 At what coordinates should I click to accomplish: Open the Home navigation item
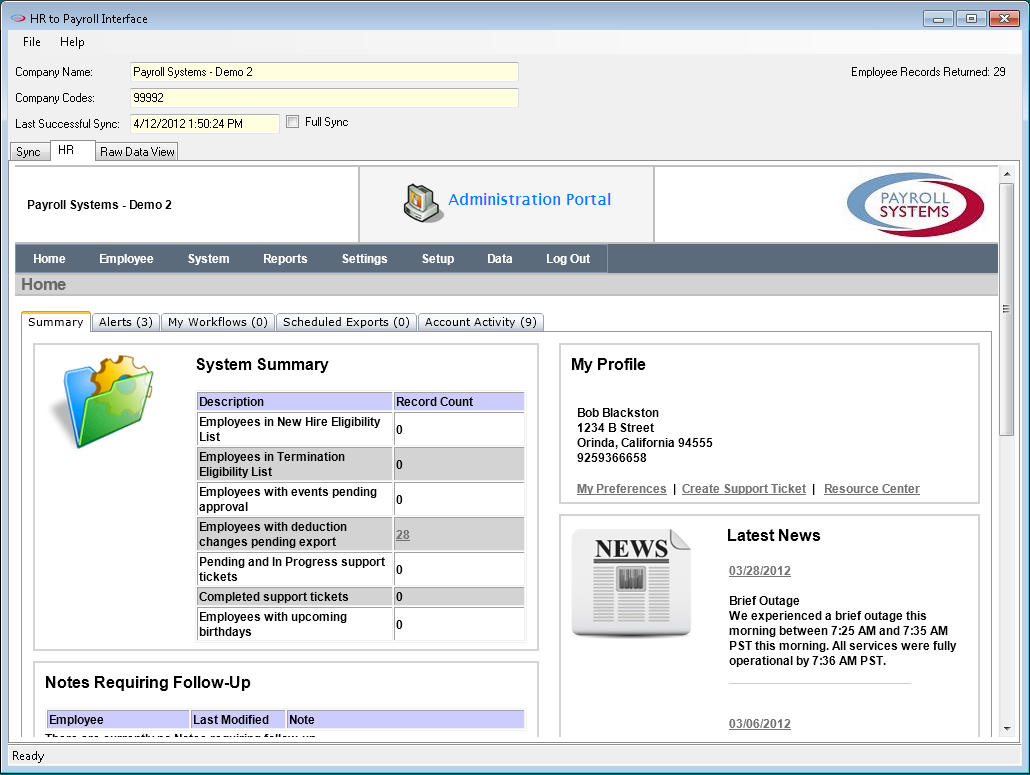pos(49,259)
